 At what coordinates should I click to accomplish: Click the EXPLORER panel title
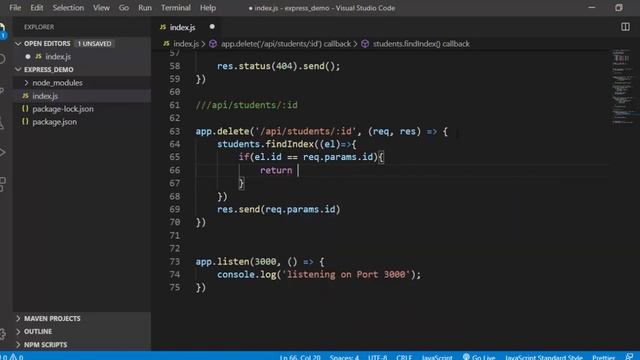point(39,27)
